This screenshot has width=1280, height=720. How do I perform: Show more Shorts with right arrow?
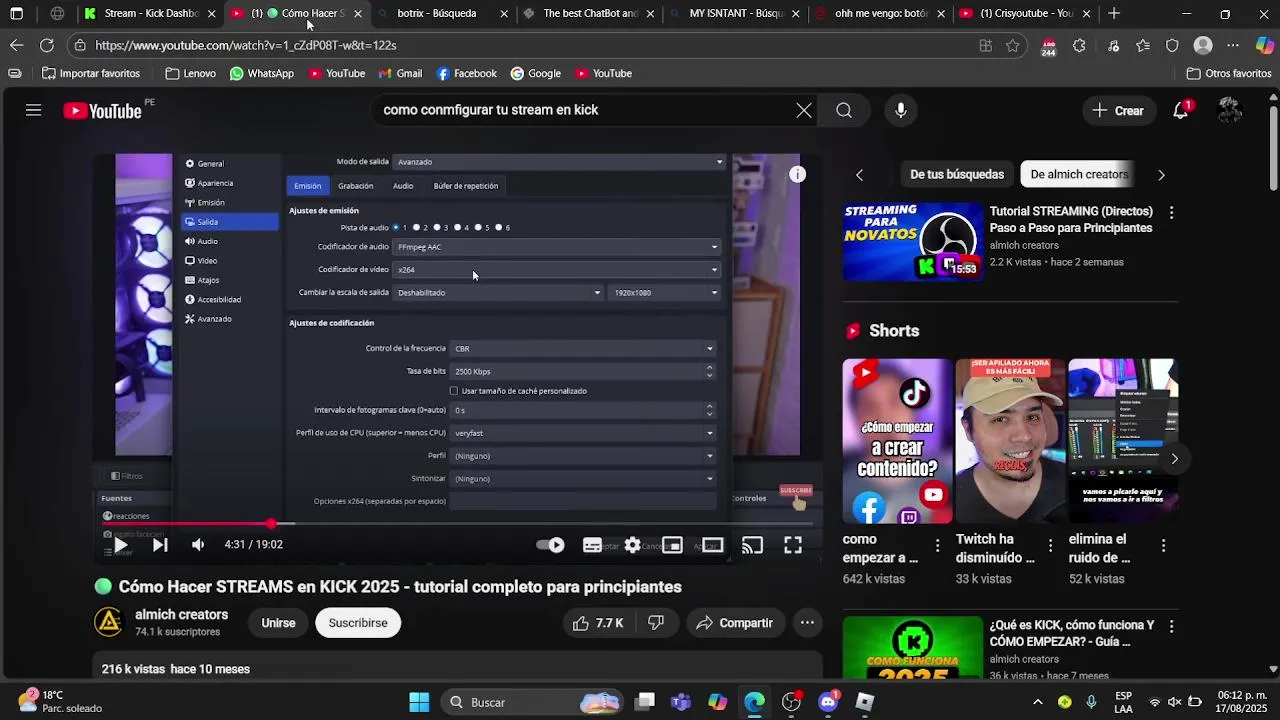(1174, 458)
